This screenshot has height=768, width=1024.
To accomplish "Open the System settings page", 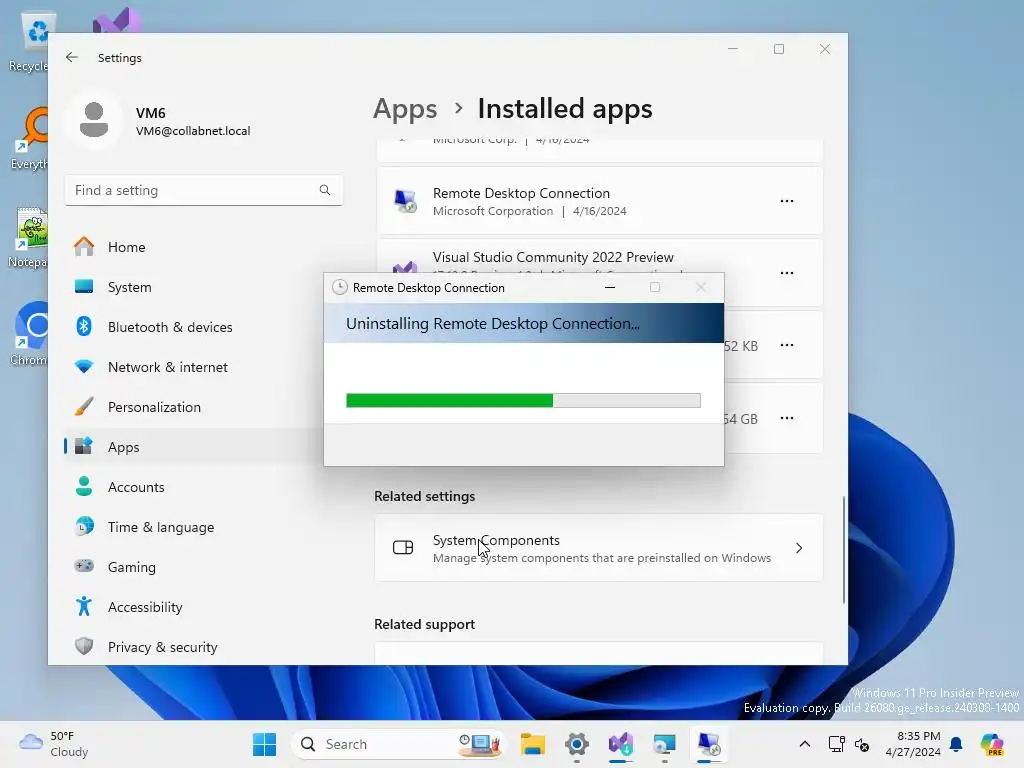I will pos(193,287).
